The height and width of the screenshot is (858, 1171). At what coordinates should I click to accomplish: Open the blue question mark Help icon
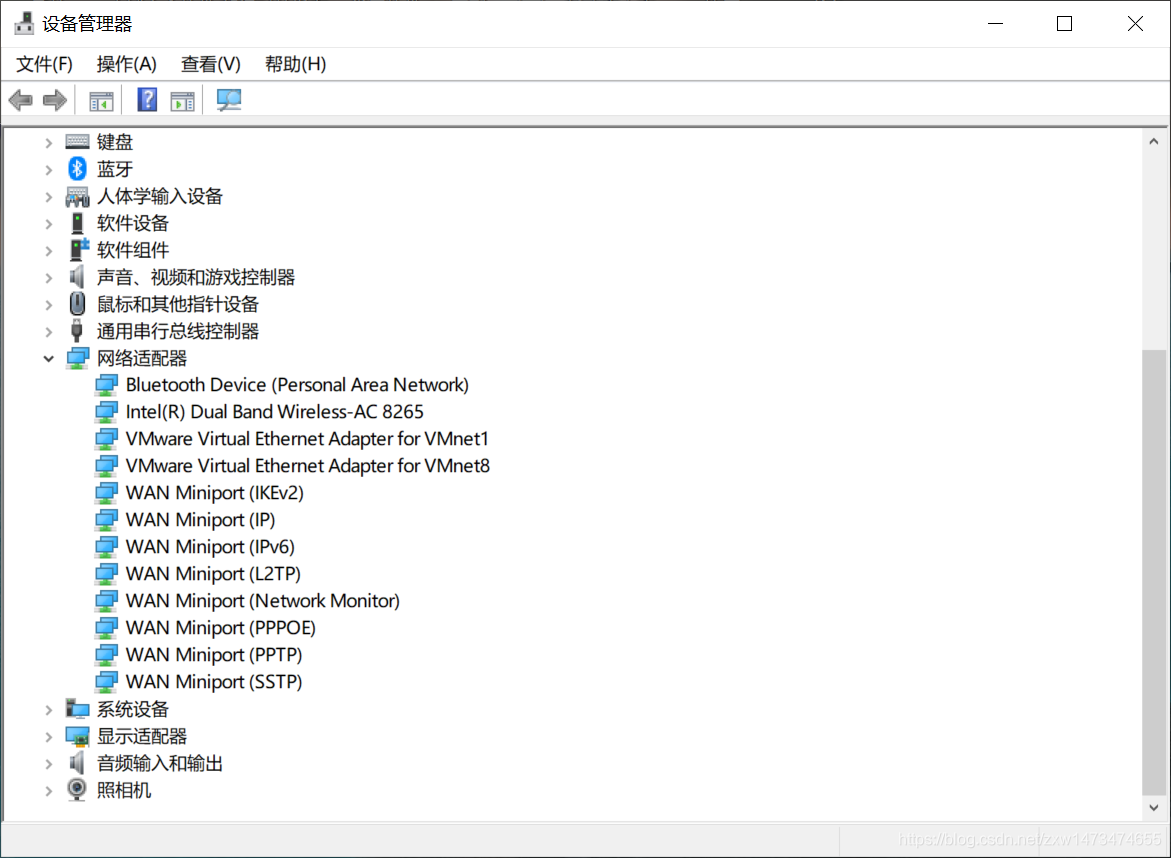click(147, 99)
